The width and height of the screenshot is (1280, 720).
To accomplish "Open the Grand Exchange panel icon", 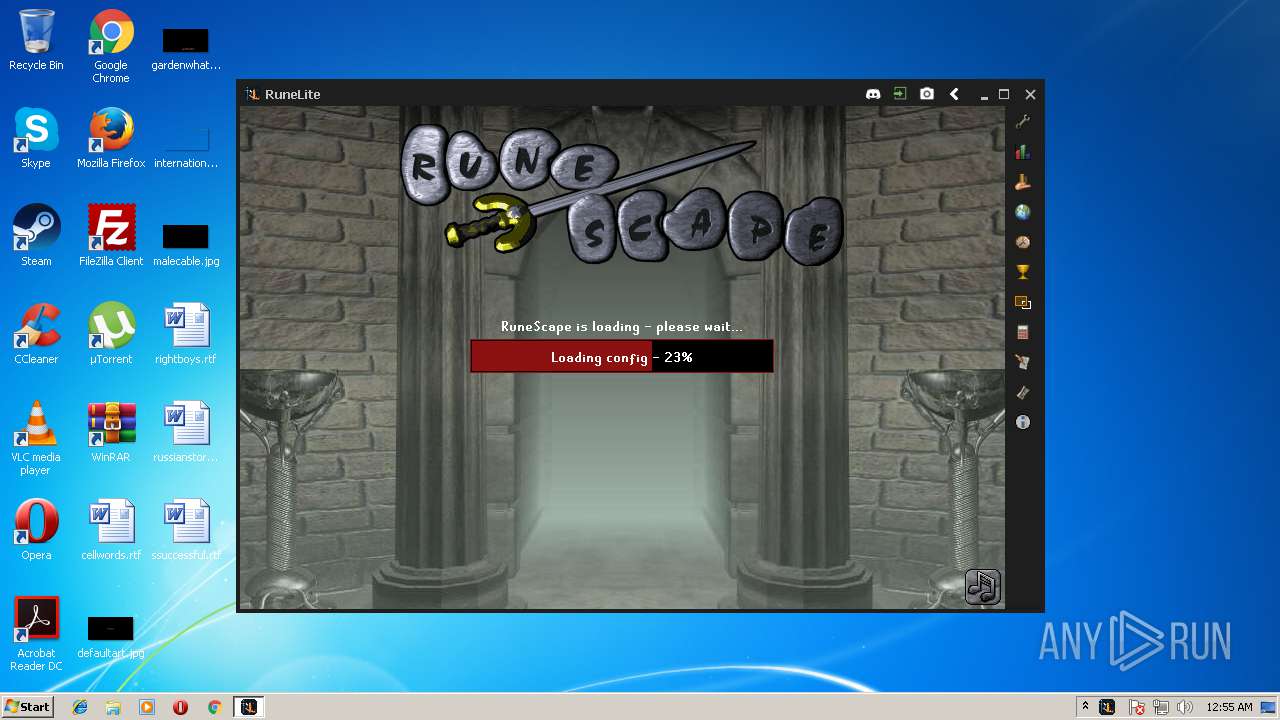I will coord(1023,182).
